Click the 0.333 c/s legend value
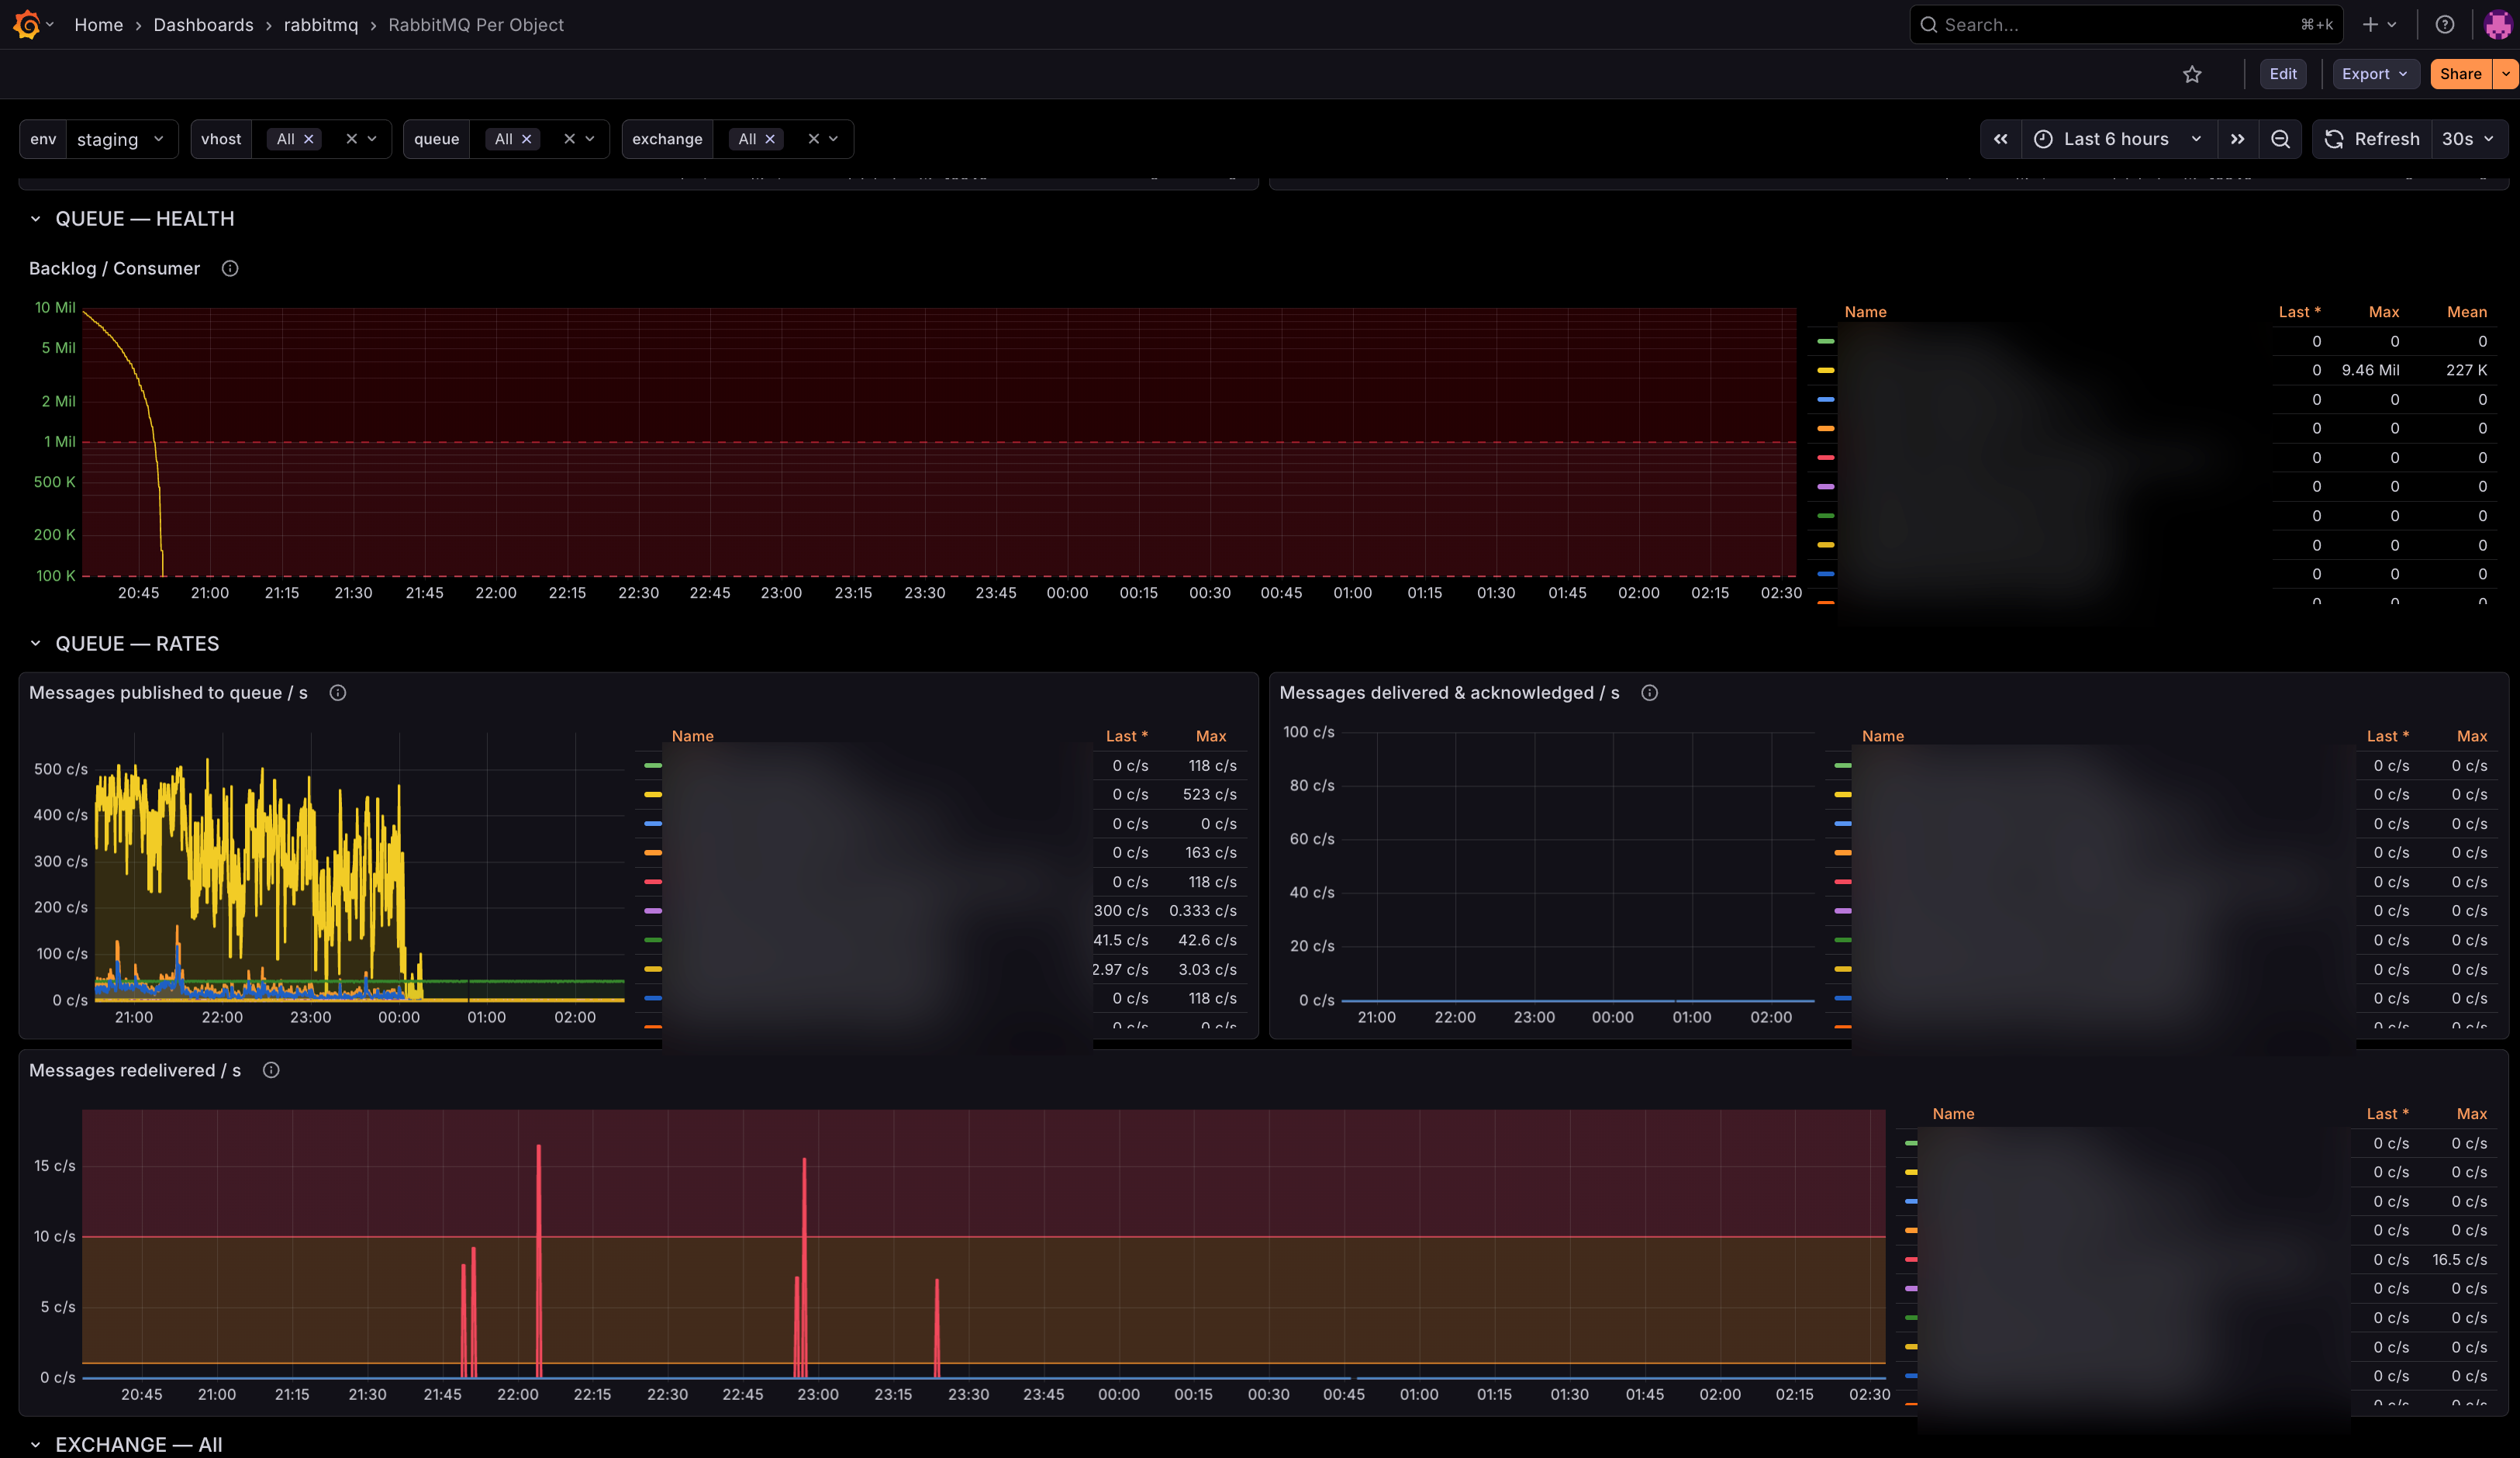2520x1458 pixels. click(x=1203, y=911)
